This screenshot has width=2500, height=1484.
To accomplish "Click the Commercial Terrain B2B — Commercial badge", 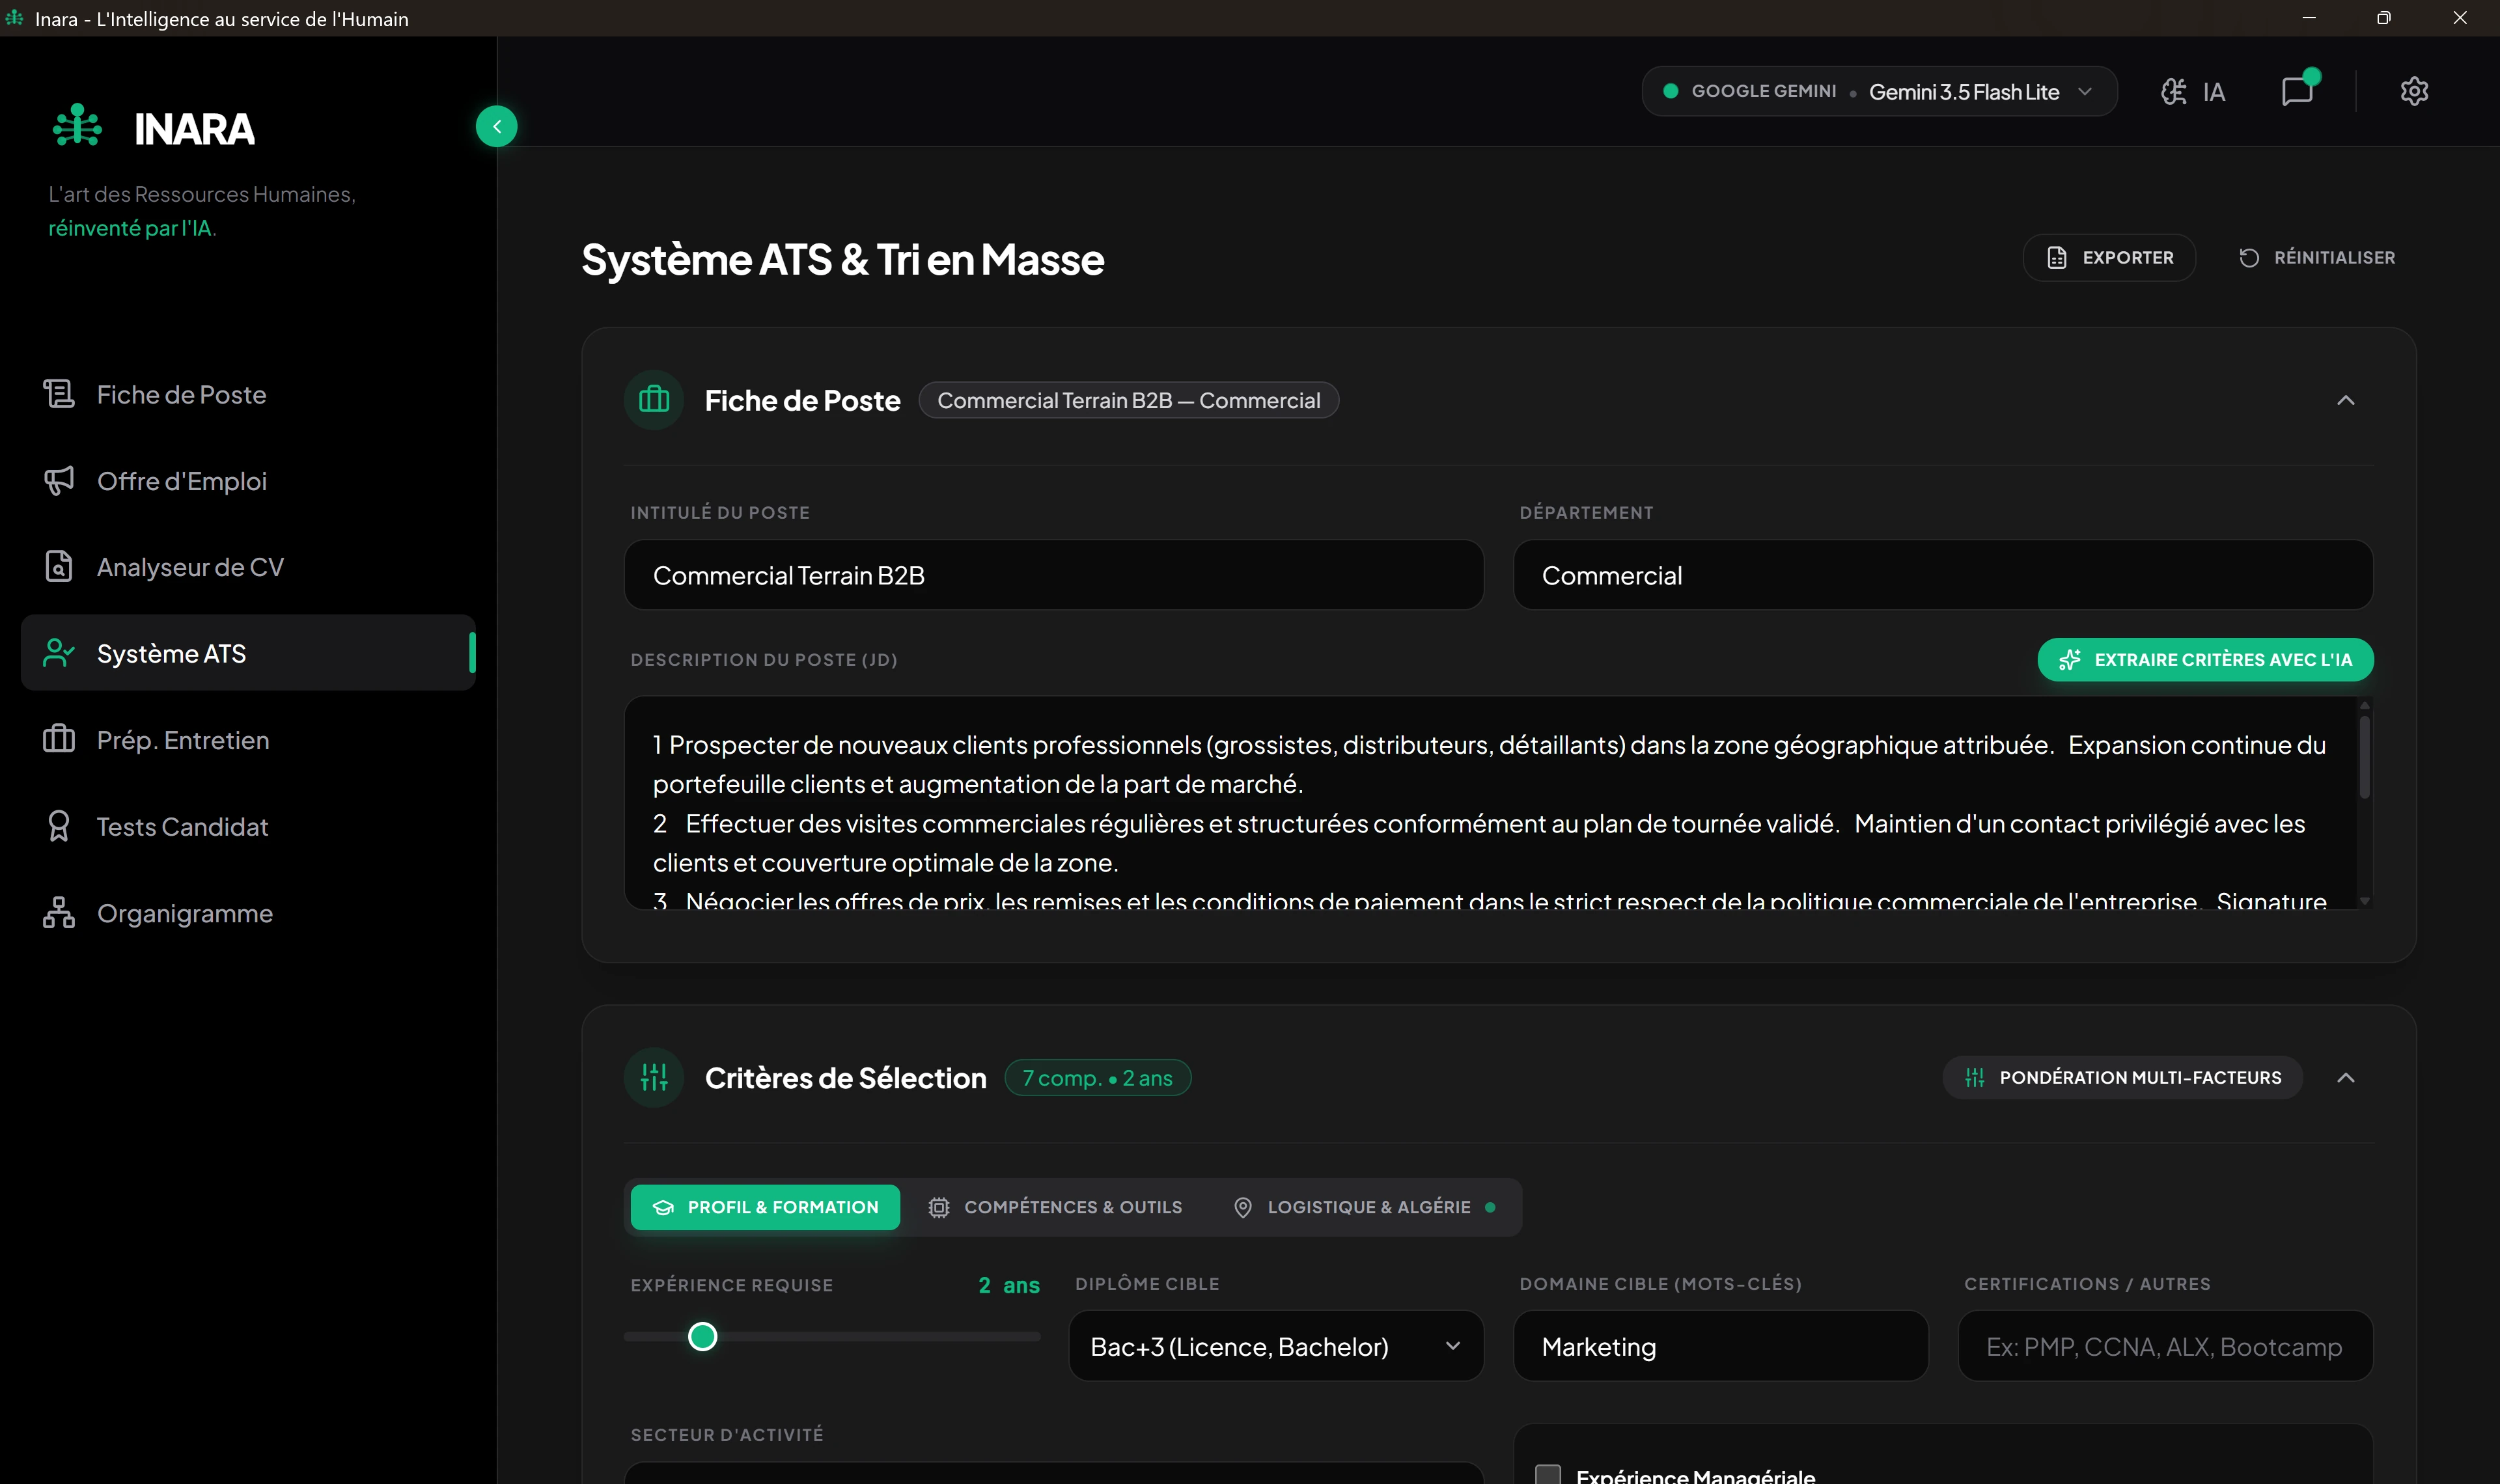I will (x=1128, y=400).
